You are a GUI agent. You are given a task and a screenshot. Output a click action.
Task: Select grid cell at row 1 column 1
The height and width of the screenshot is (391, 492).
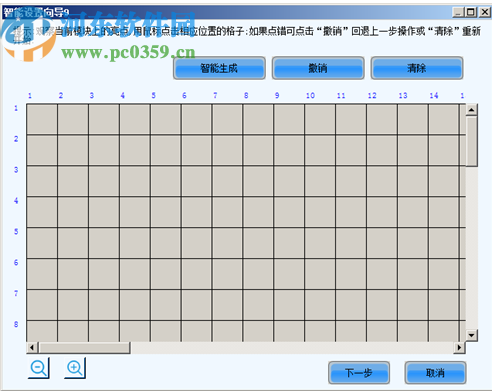42,119
